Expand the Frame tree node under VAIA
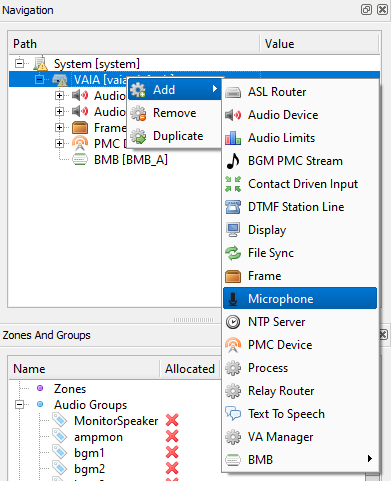This screenshot has width=391, height=481. pos(59,127)
